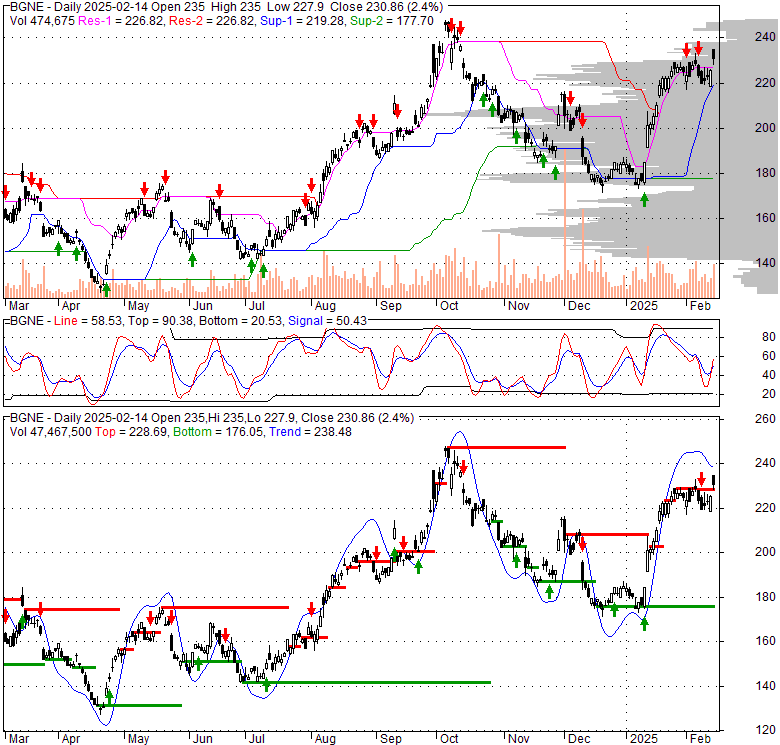Click the 120 price label on bottom chart axis

tap(765, 730)
